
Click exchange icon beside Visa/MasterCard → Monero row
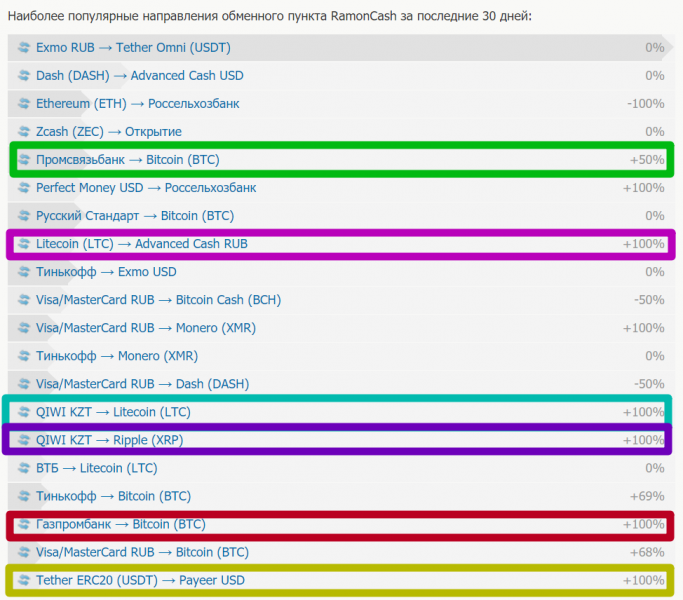pyautogui.click(x=24, y=328)
